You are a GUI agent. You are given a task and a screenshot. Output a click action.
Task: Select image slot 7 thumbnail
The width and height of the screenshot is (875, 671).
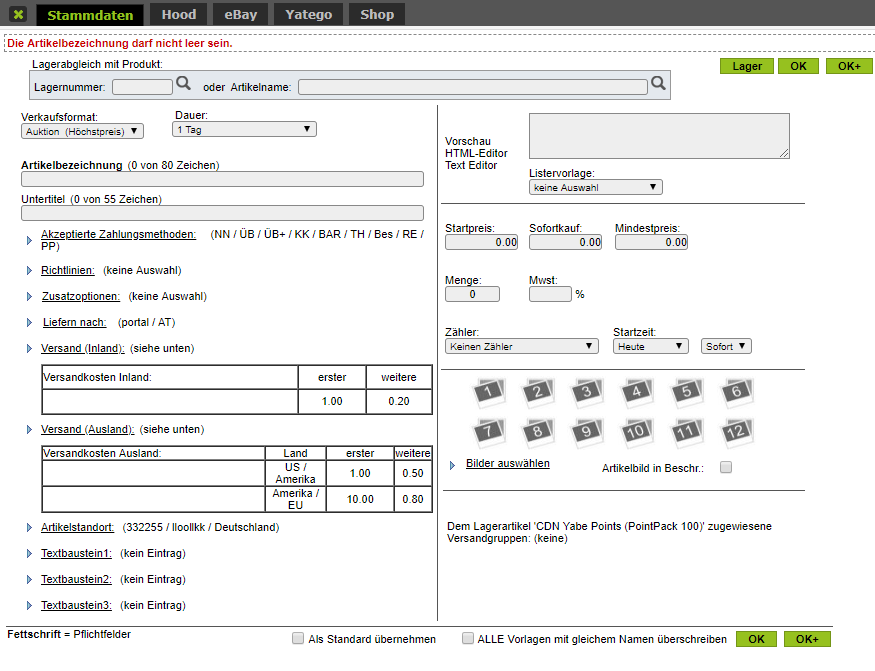[x=489, y=432]
